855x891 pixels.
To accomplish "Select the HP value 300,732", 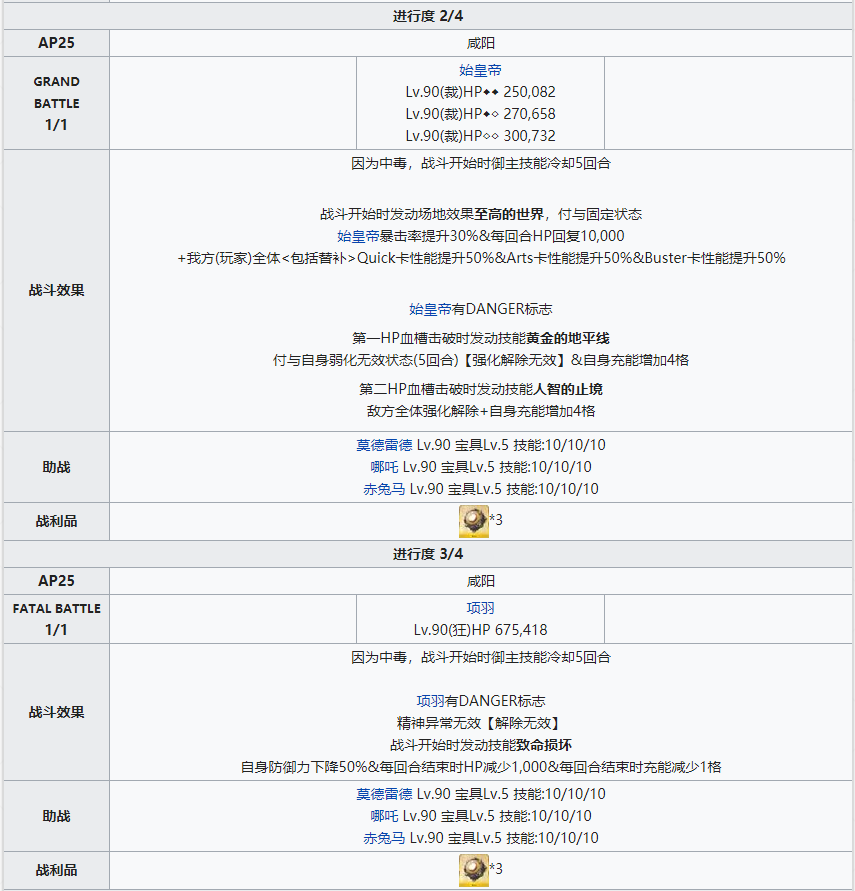I will click(x=529, y=136).
